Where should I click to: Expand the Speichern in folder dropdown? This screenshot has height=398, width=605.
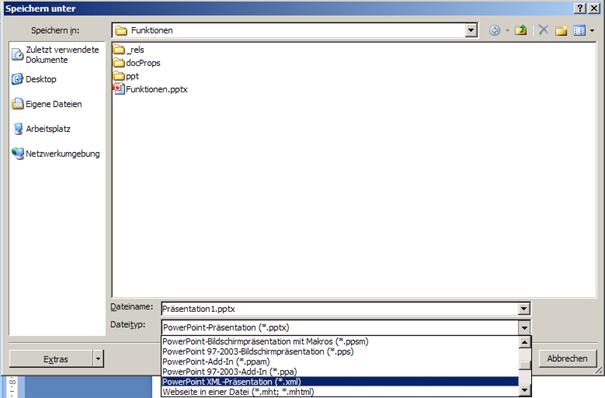click(471, 30)
